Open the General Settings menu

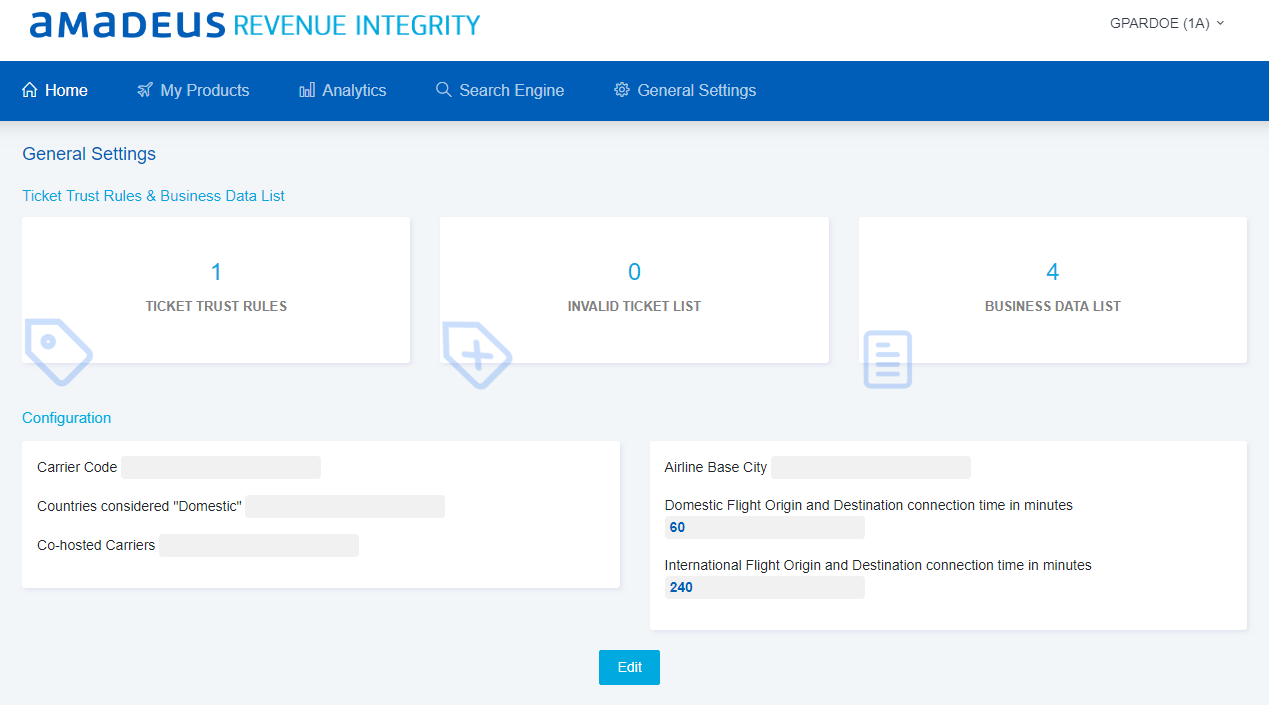click(685, 90)
